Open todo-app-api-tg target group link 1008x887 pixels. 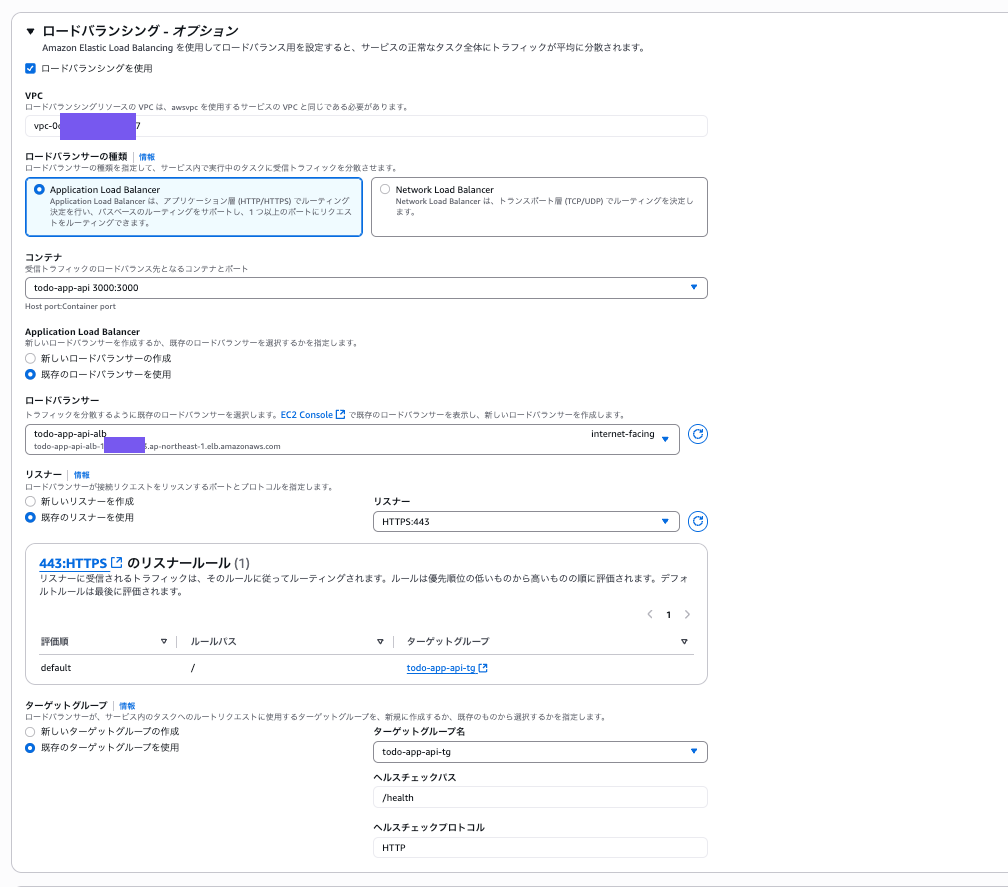447,668
